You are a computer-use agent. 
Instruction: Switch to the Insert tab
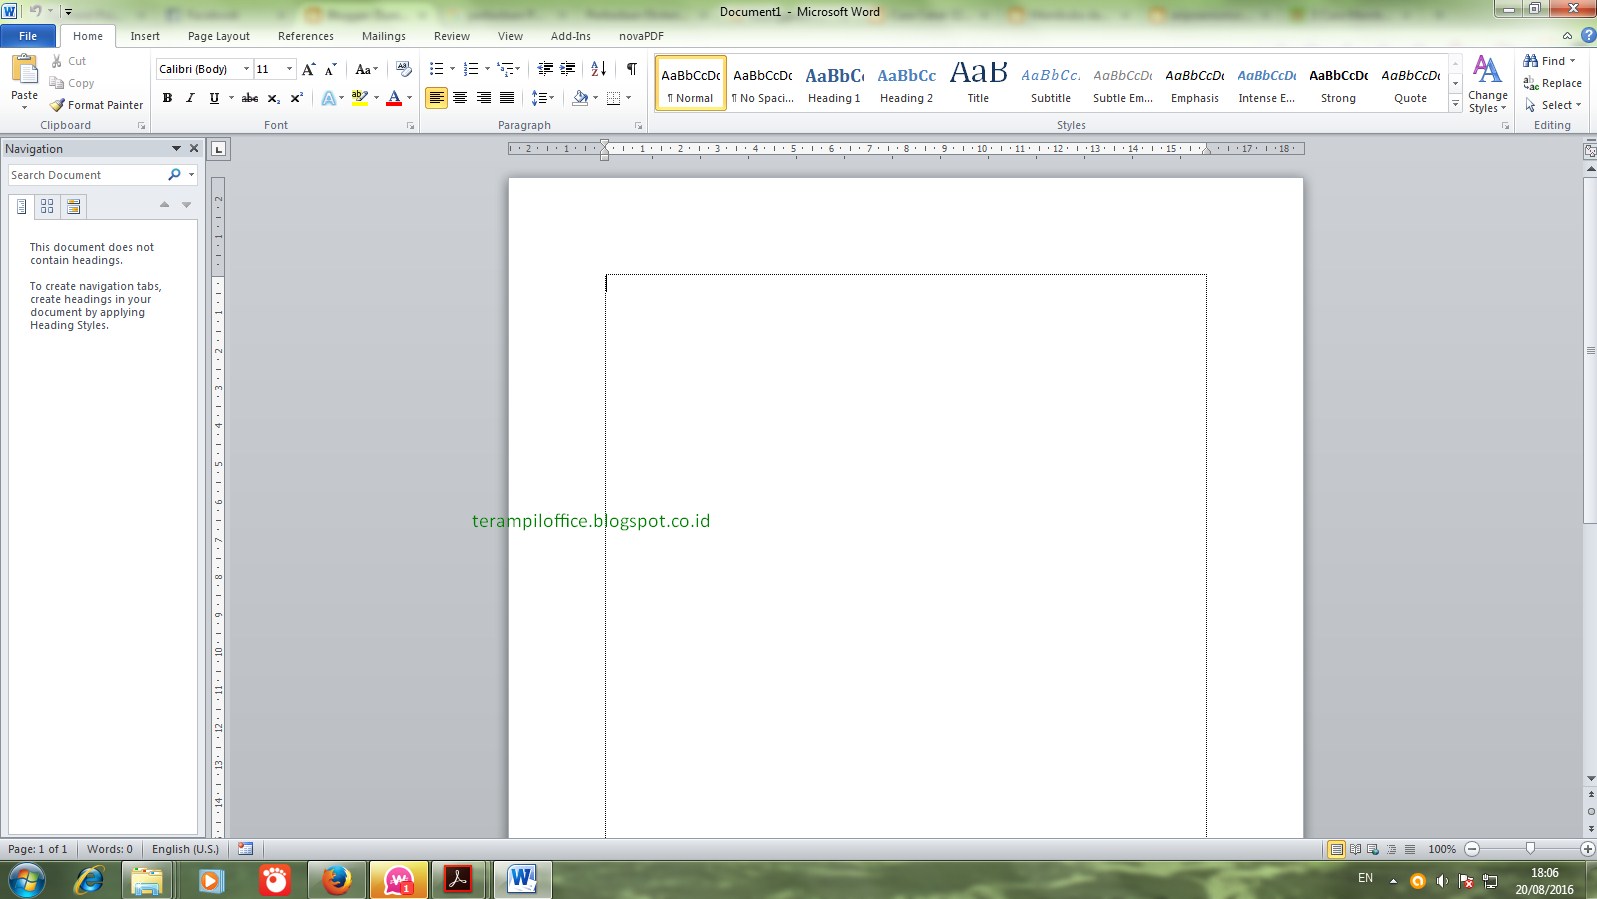(x=145, y=36)
